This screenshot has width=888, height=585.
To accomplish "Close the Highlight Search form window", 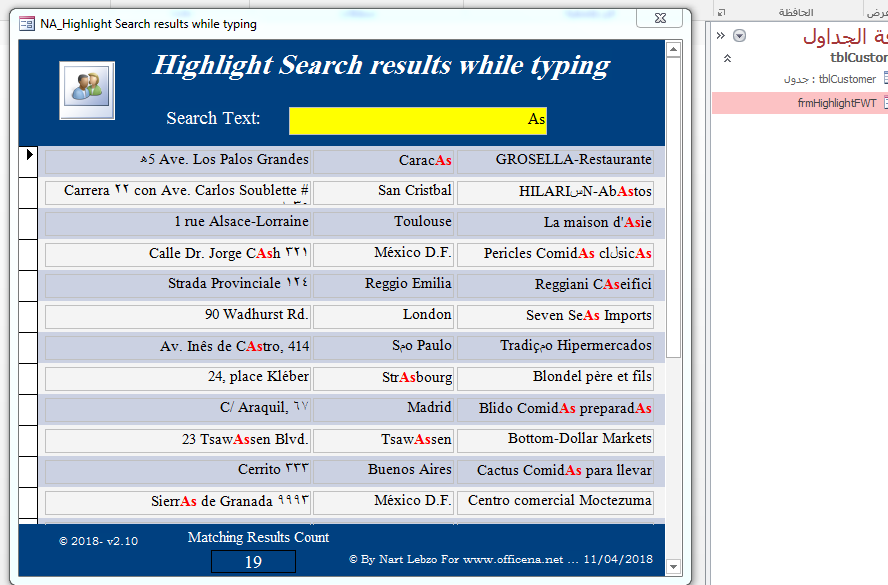I will pos(660,18).
